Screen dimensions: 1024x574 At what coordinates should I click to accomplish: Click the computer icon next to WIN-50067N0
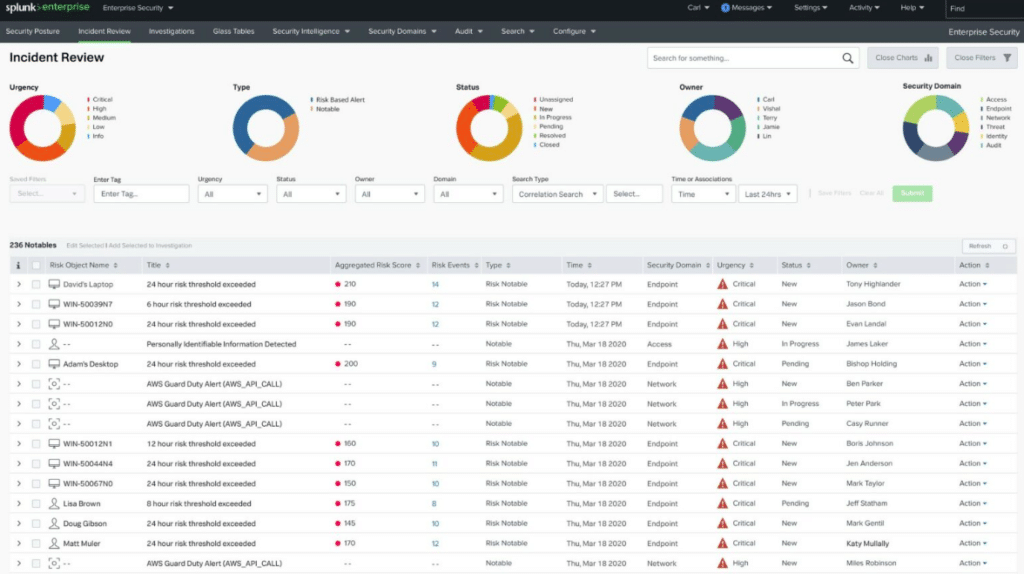[54, 484]
